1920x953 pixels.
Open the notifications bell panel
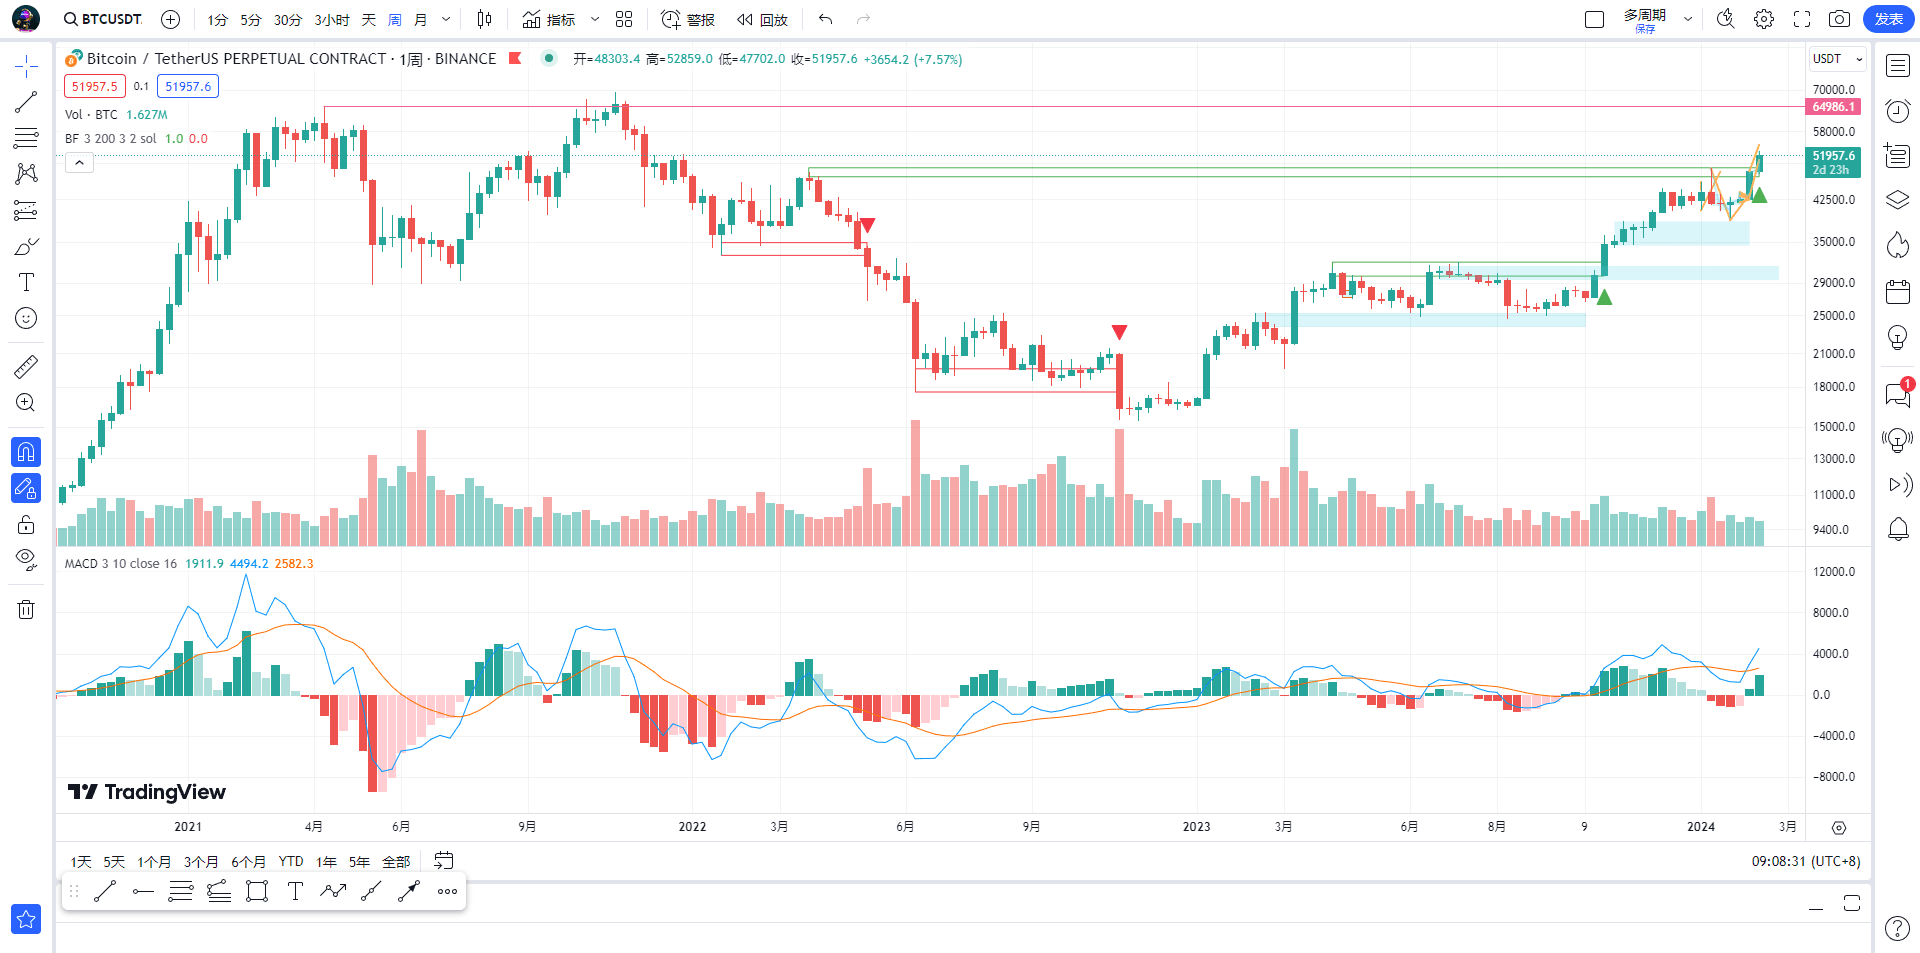[x=1897, y=529]
